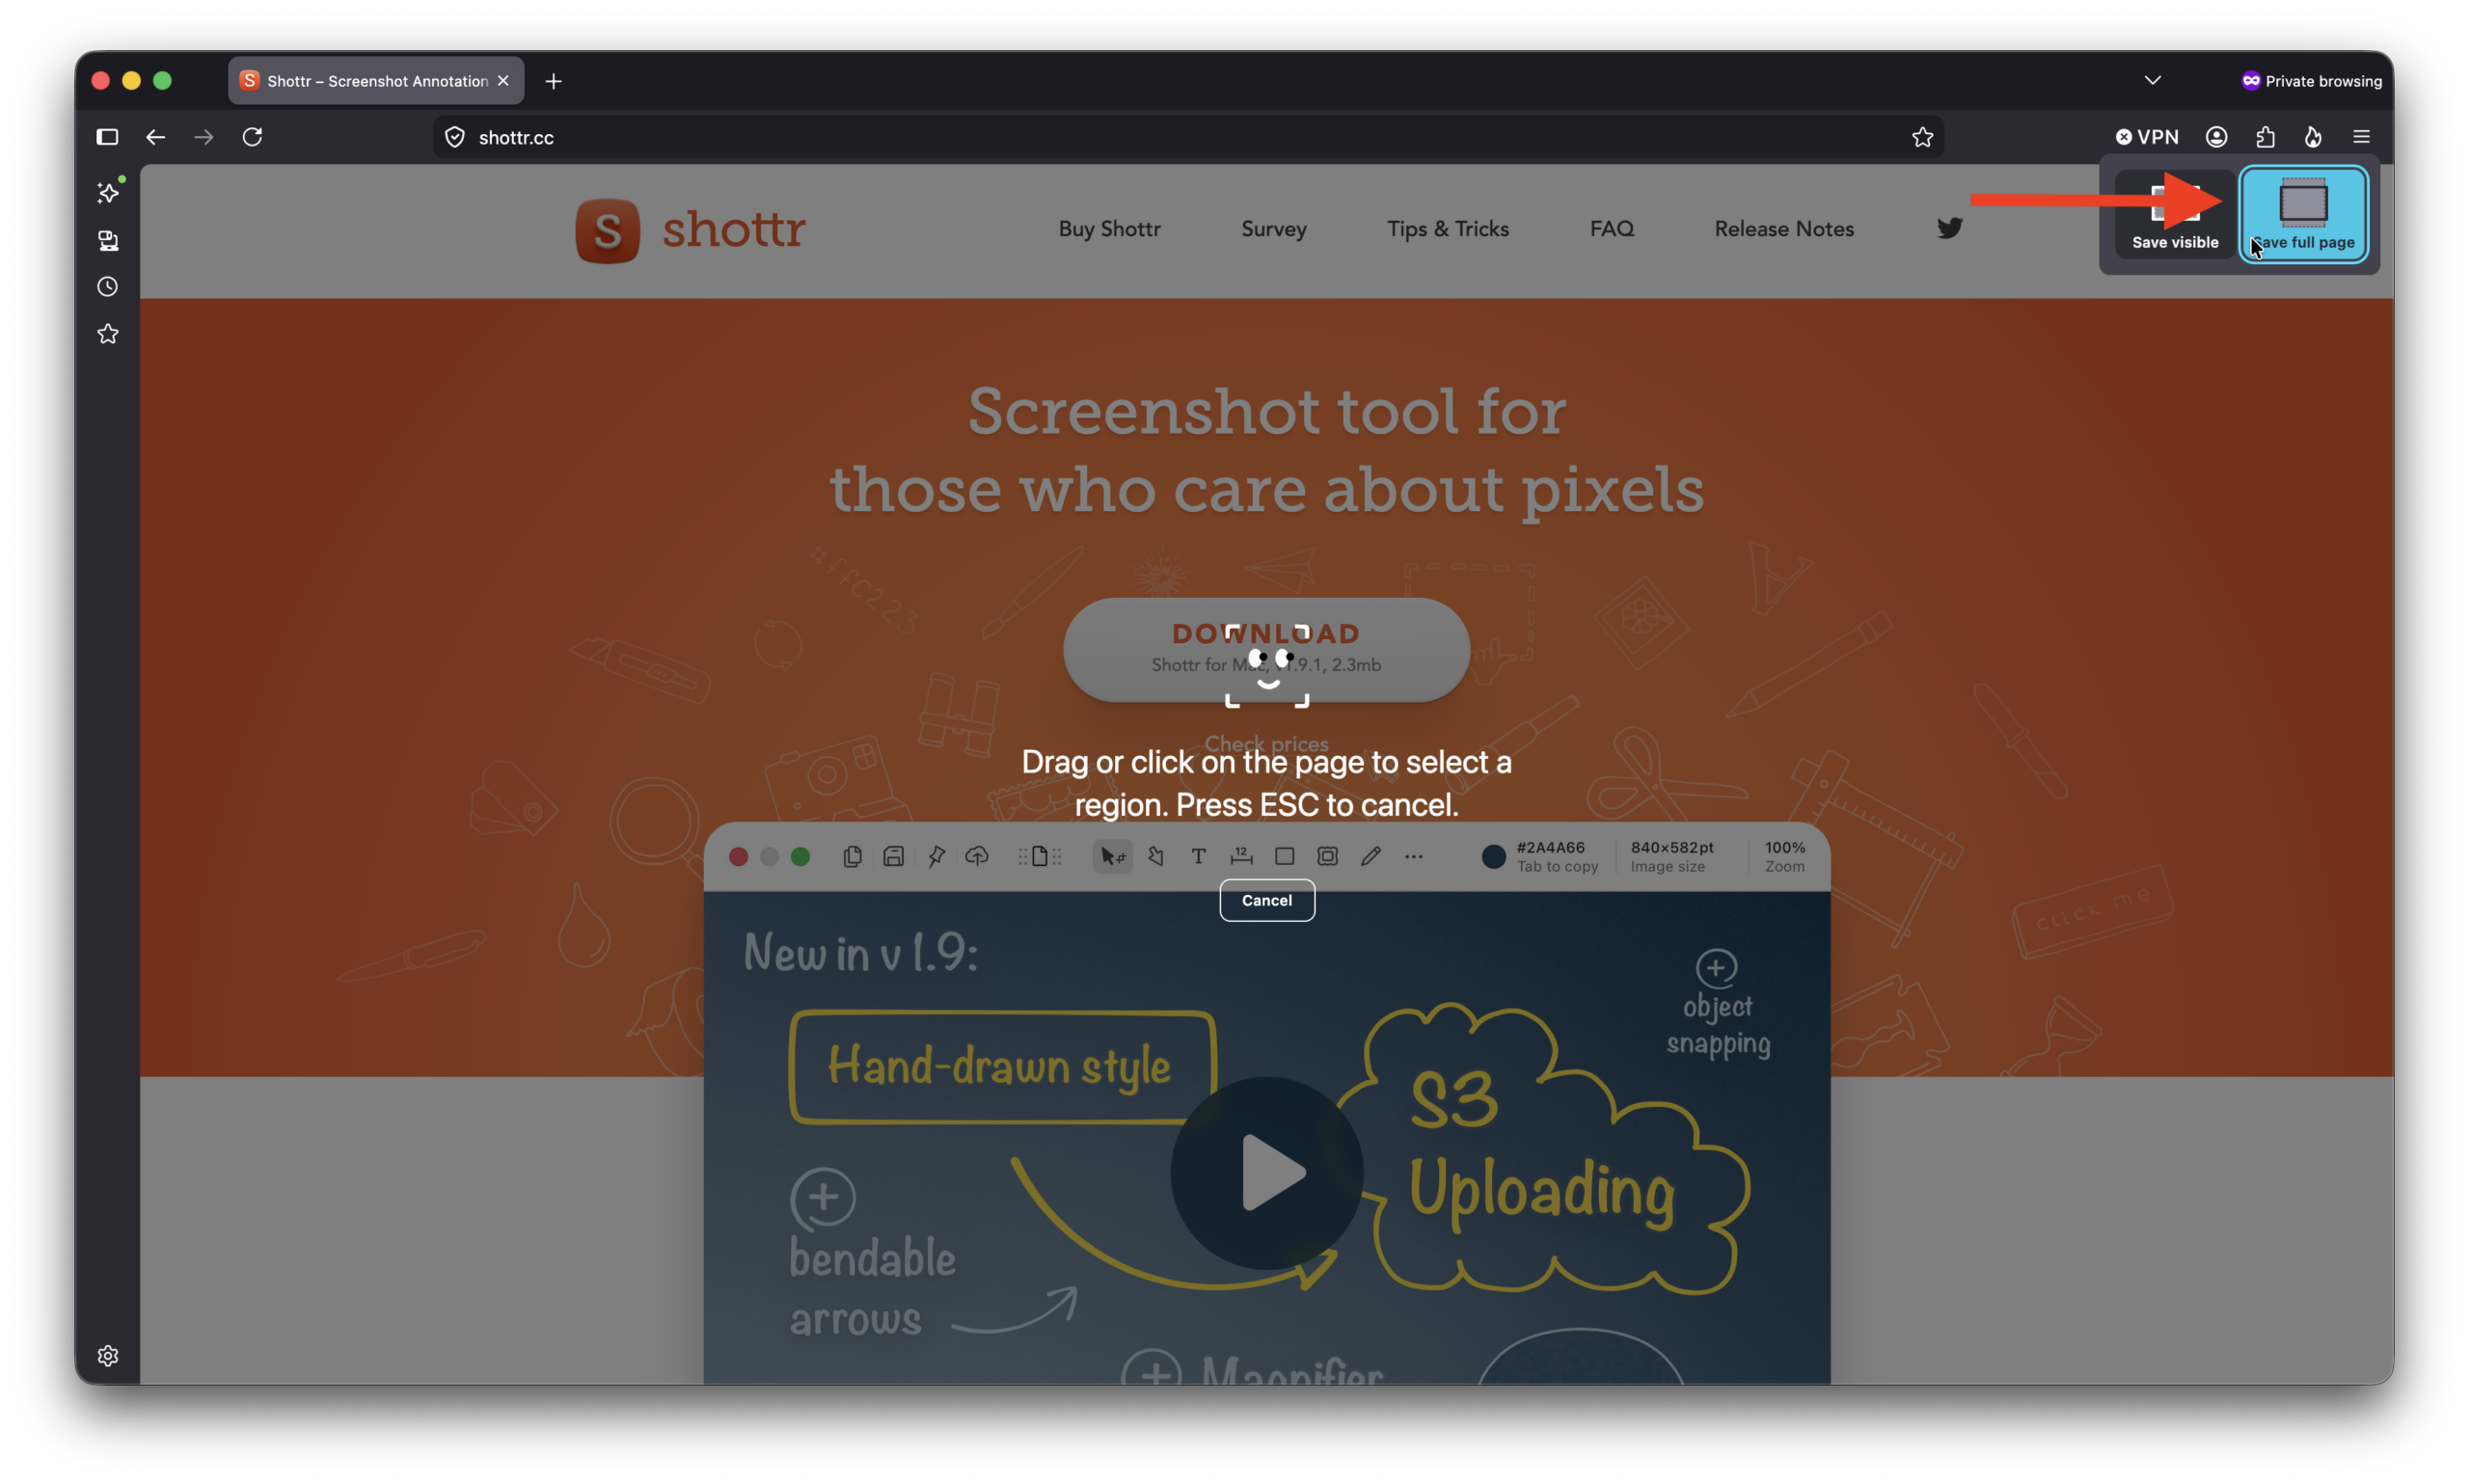This screenshot has height=1484, width=2469.
Task: Open the three-dots more tools in Shottr preview
Action: 1412,856
